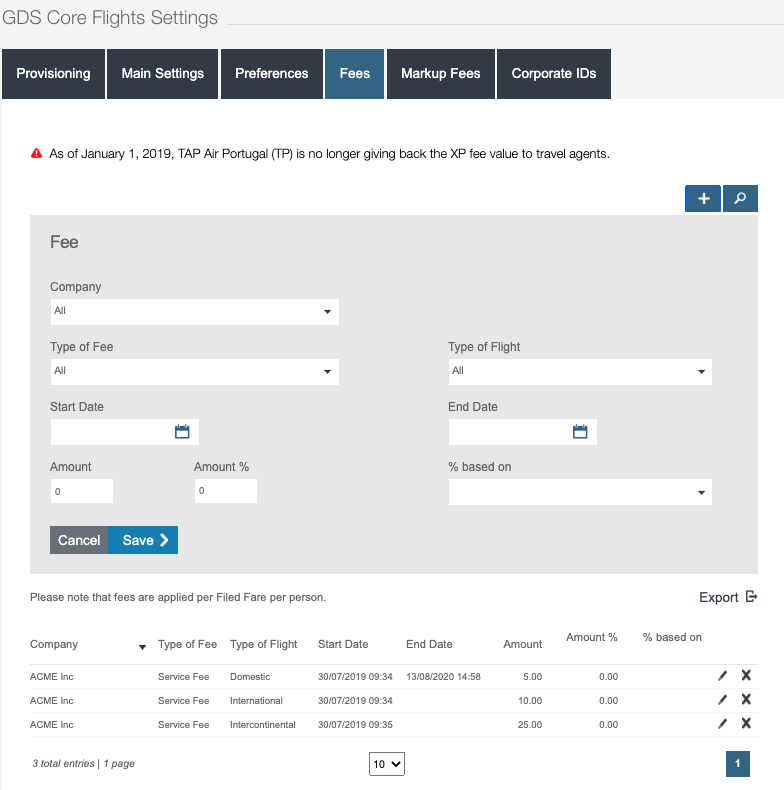This screenshot has height=790, width=784.
Task: Cancel the fee form
Action: tap(79, 540)
